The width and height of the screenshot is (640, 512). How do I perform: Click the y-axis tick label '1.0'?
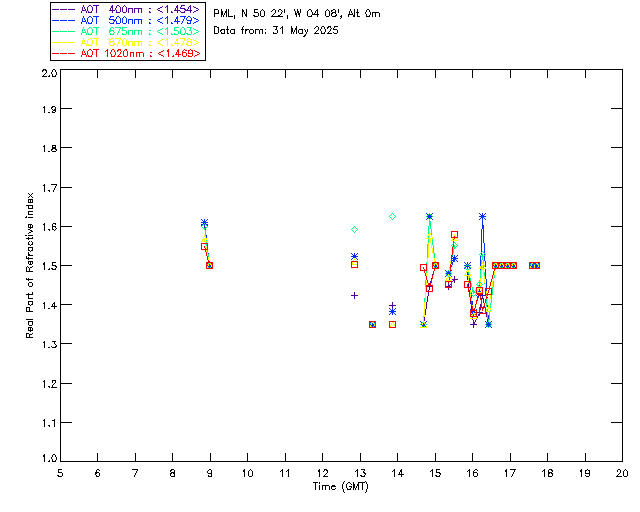tap(49, 458)
